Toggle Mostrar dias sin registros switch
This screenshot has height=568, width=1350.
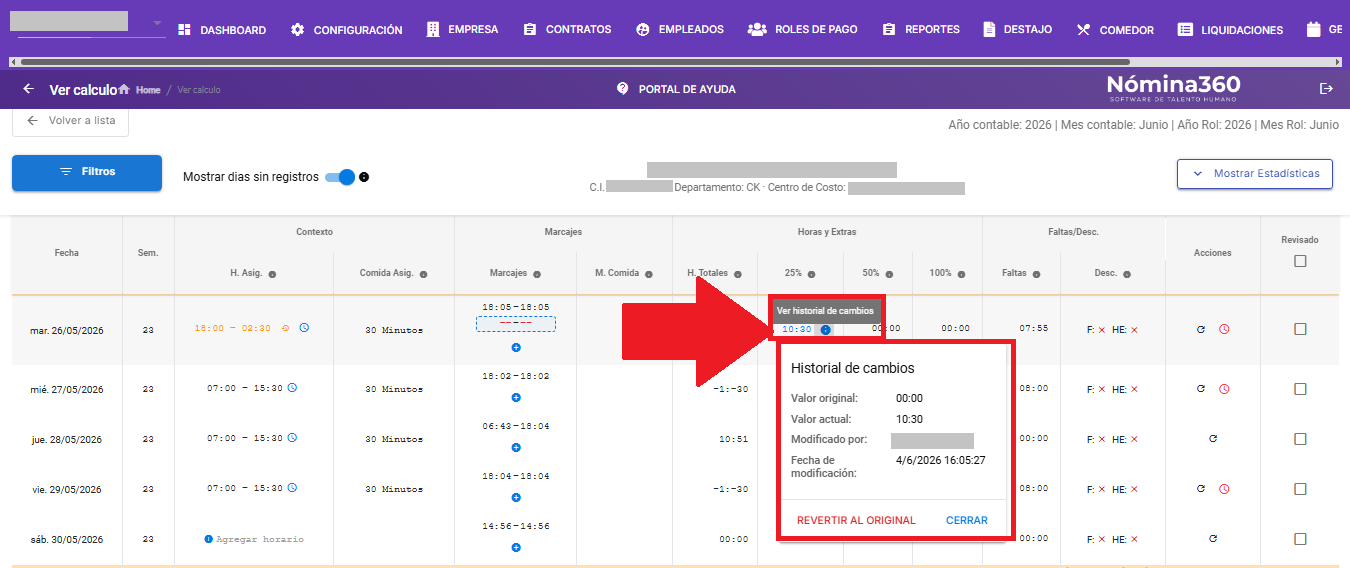click(341, 177)
